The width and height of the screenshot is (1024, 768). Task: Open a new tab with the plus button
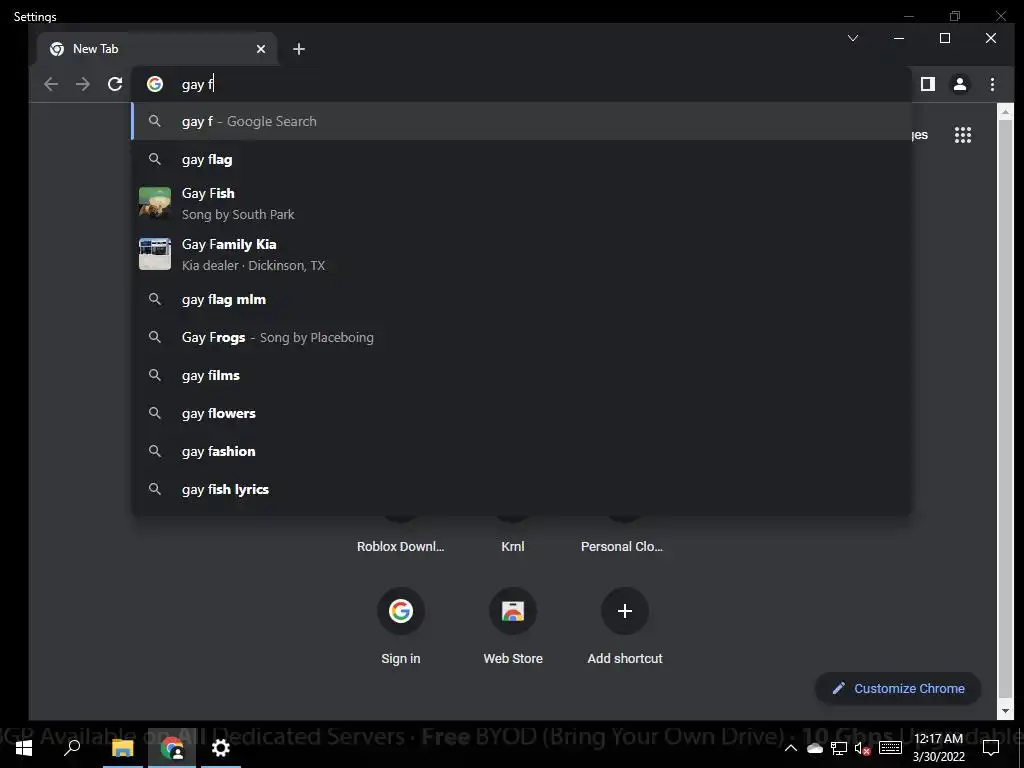[299, 49]
